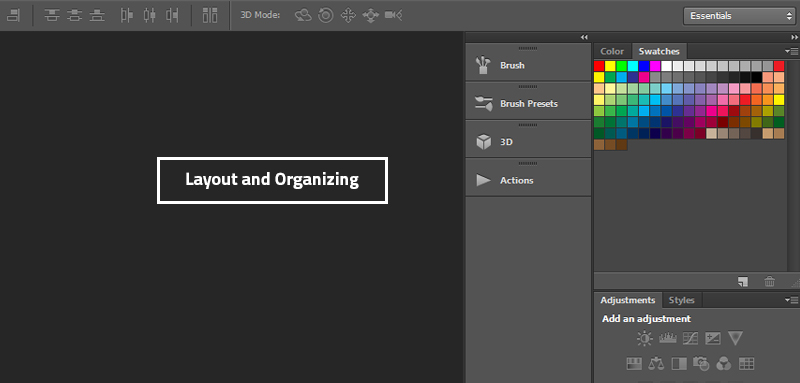Select the Swatches tab
800x383 pixels.
coord(659,51)
